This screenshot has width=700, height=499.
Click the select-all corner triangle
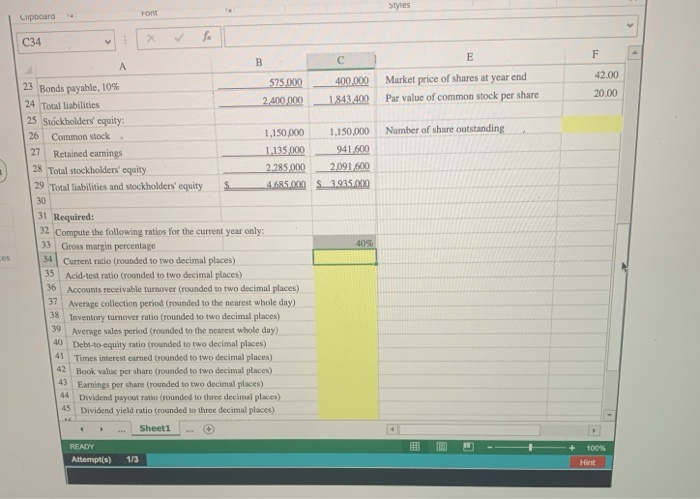coord(28,71)
